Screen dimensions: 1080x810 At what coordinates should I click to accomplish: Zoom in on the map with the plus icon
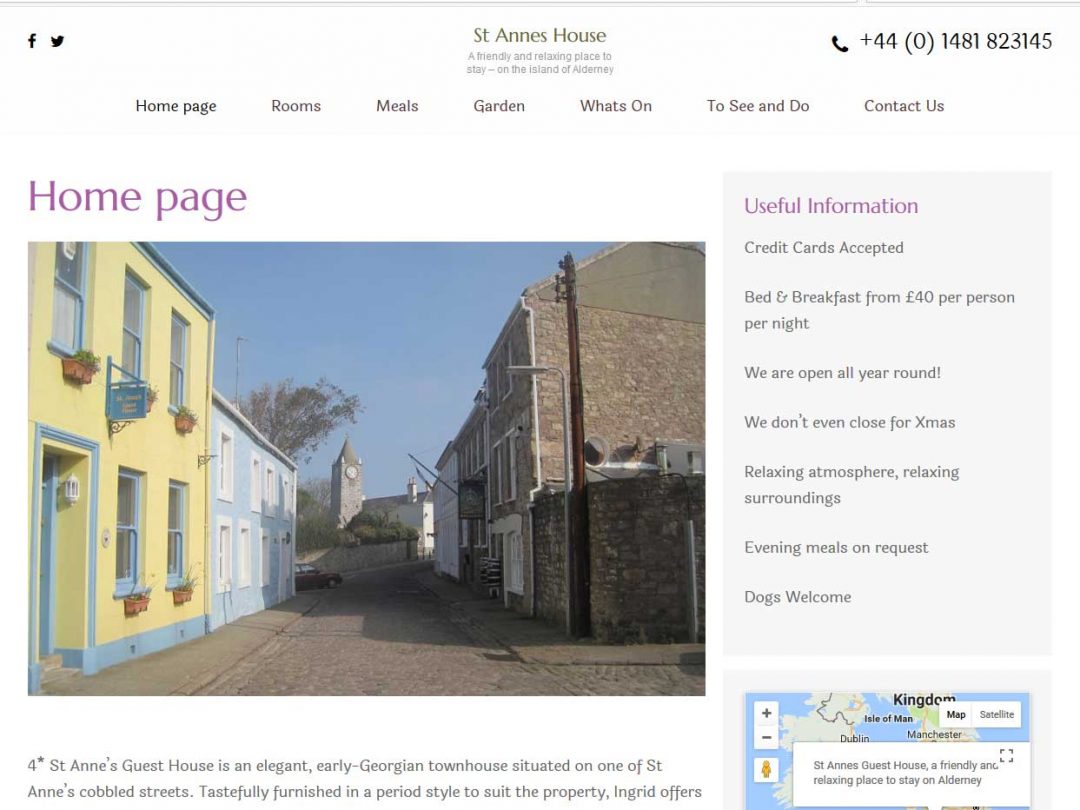pyautogui.click(x=766, y=713)
